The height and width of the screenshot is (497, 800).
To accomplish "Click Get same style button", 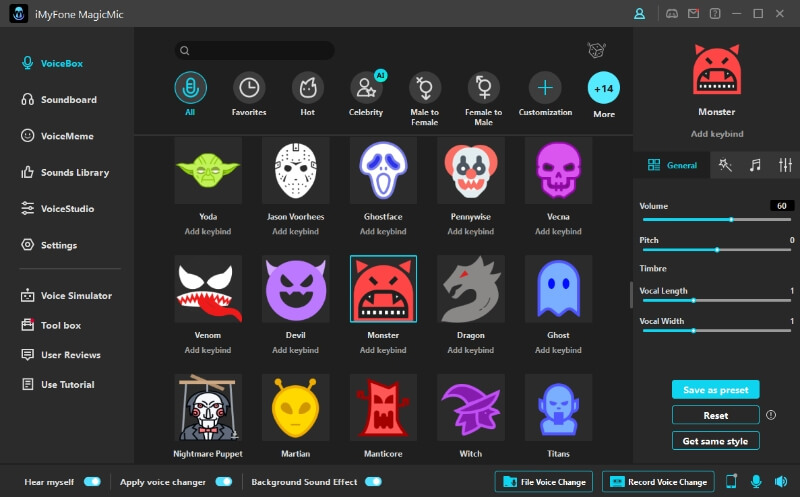I will 715,441.
